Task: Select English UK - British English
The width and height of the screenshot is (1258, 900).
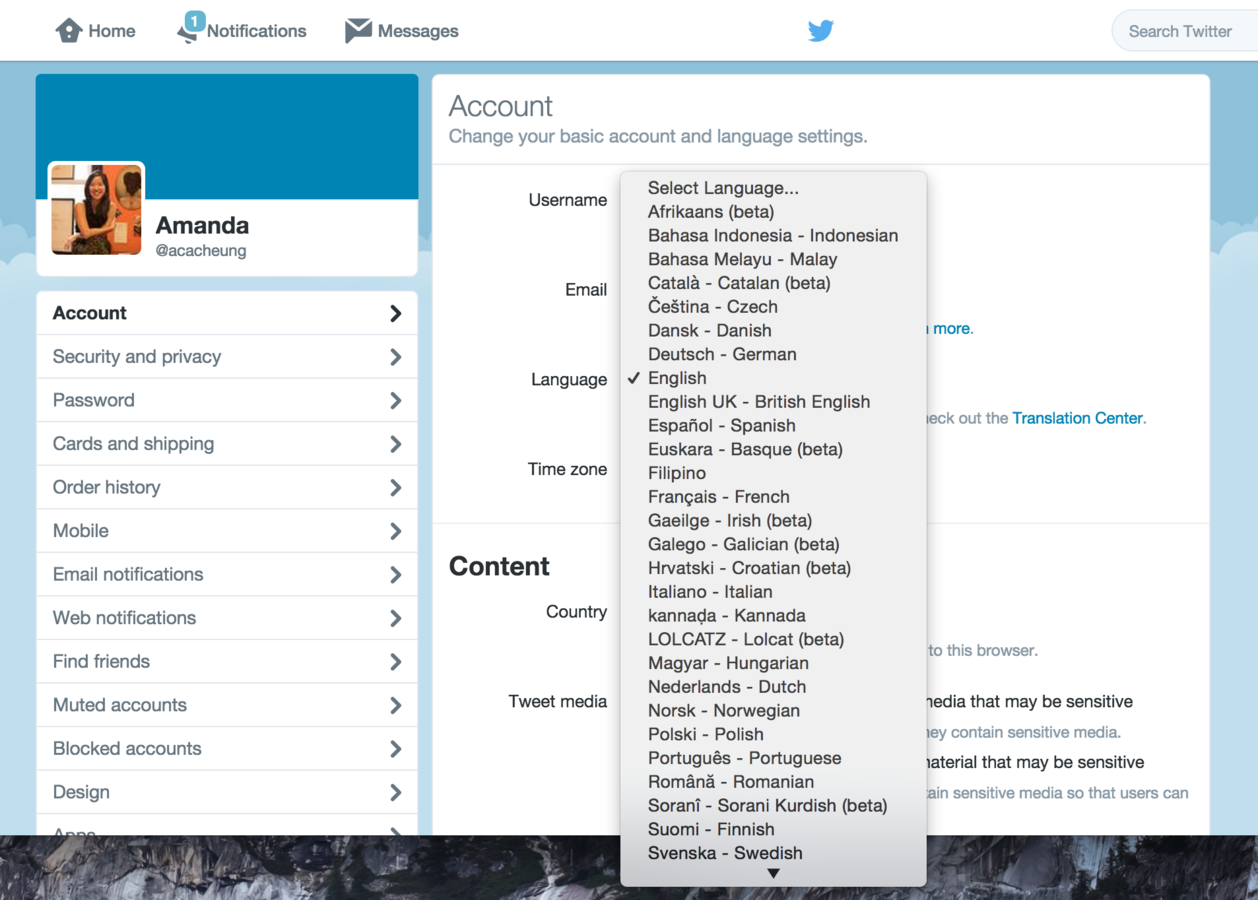Action: point(773,402)
